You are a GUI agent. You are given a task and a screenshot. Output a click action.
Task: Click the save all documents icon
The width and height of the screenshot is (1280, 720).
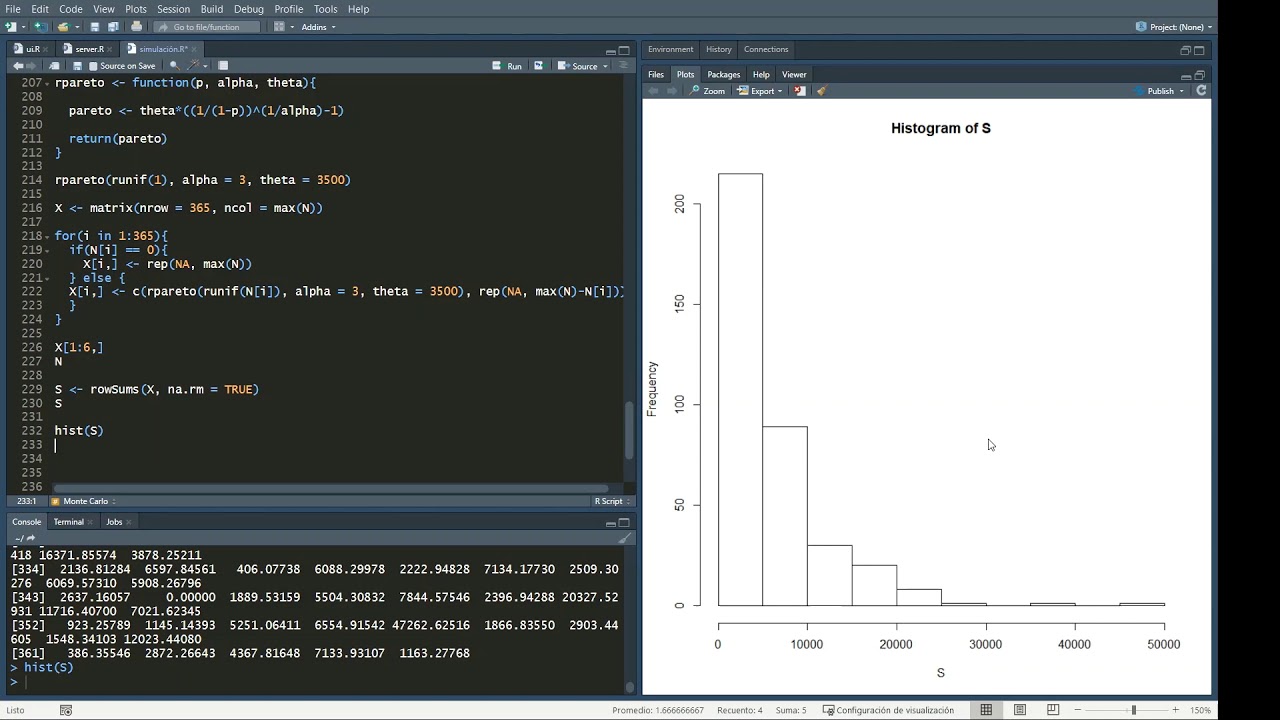point(113,27)
